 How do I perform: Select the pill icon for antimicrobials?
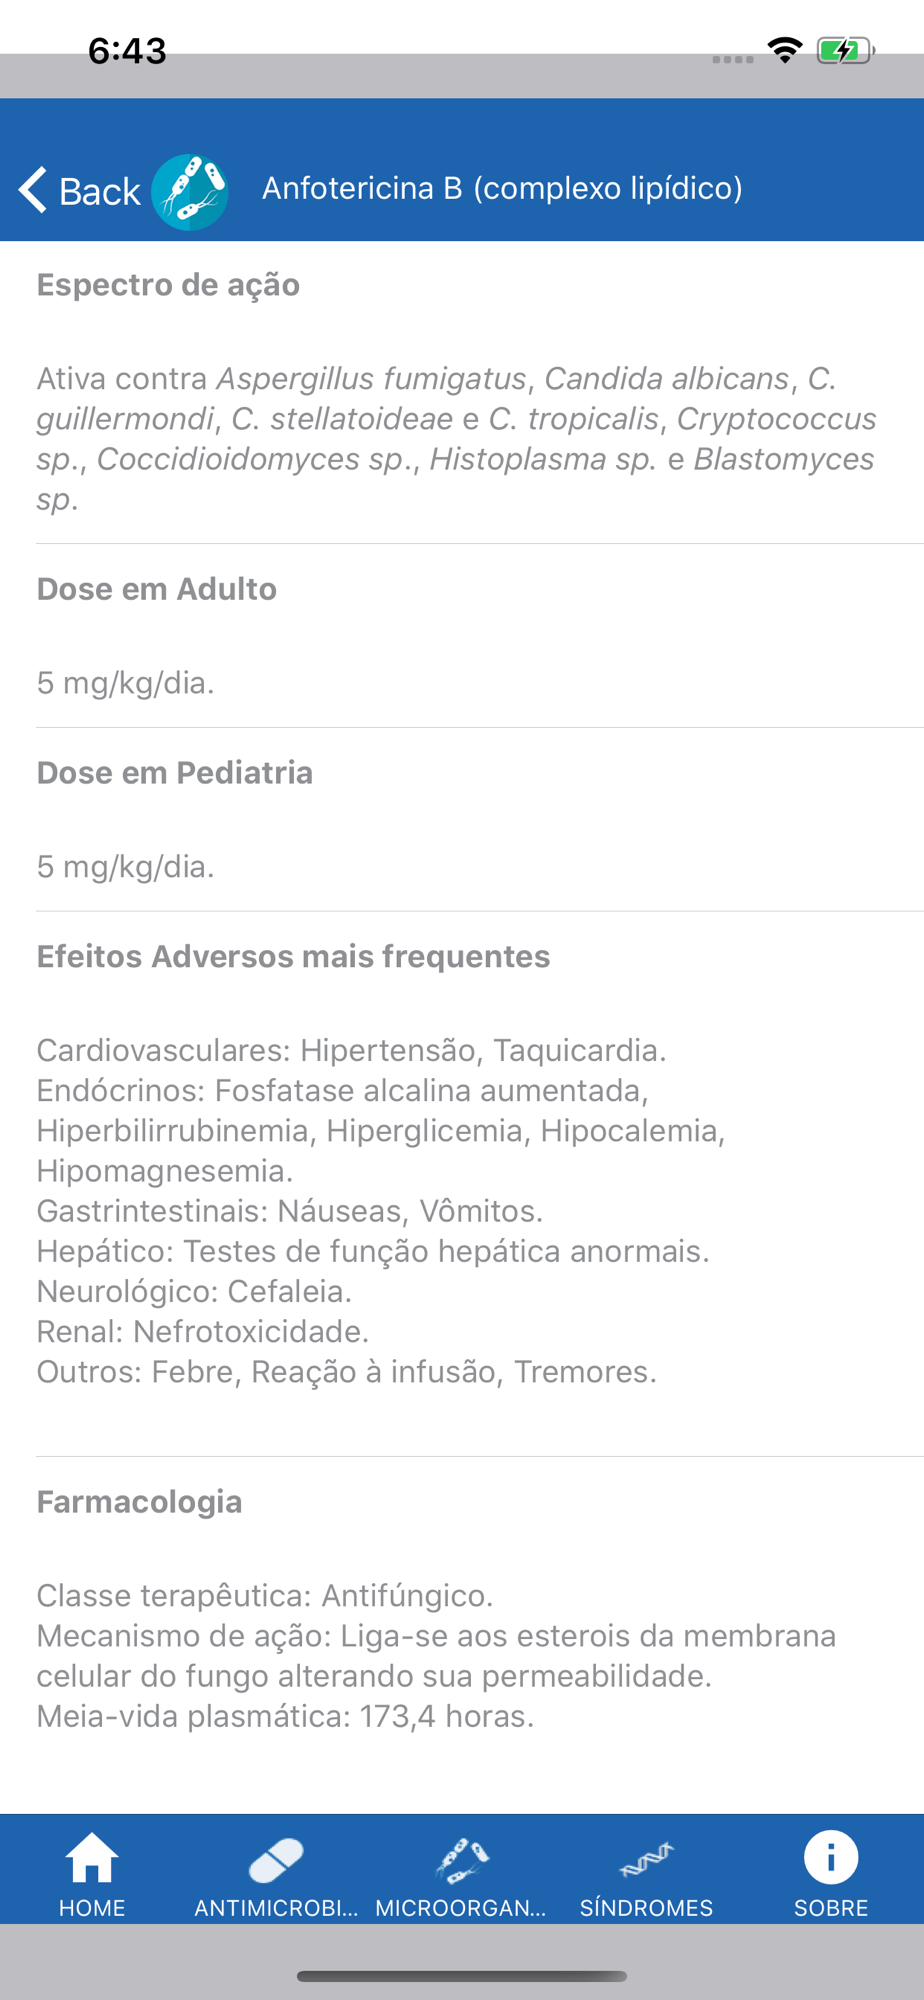276,1860
